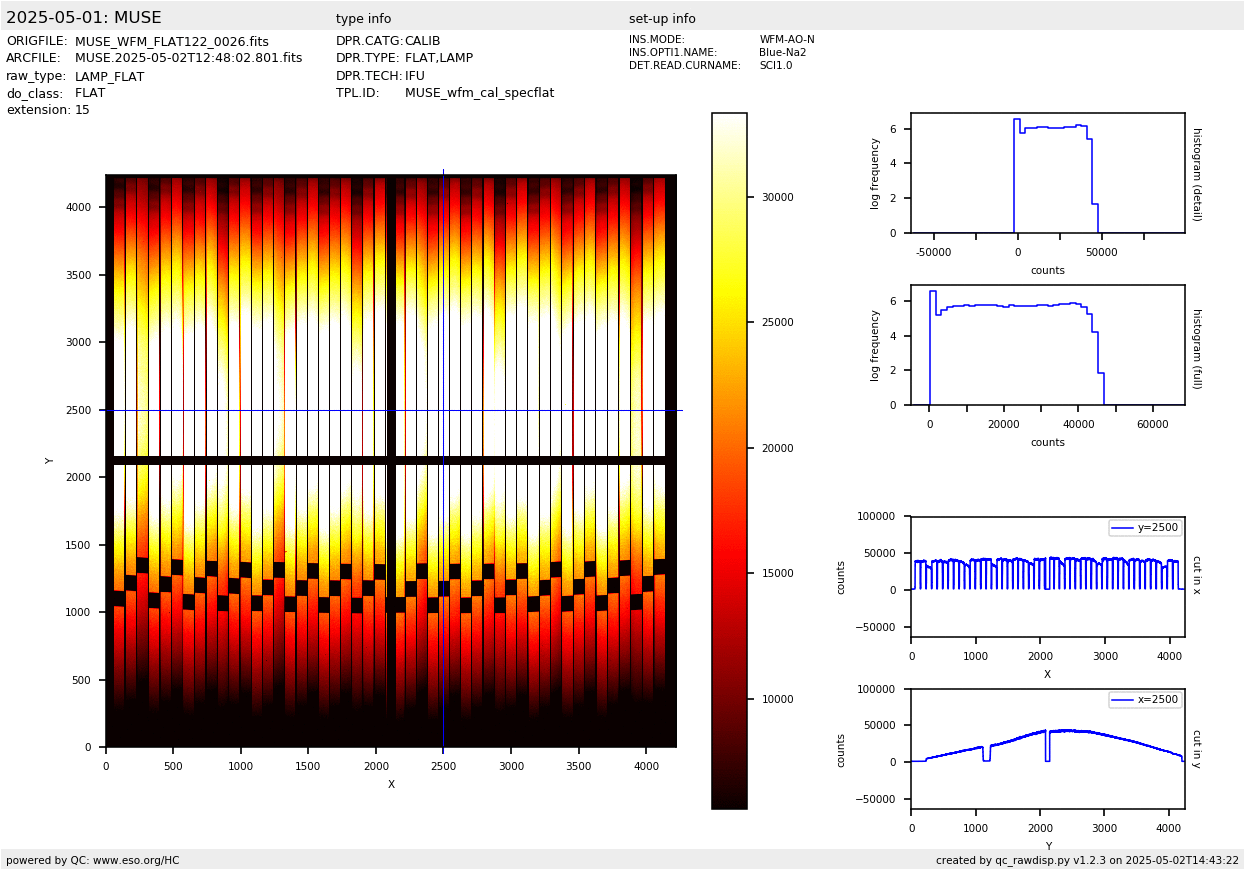Click the MUSE_wfm_cal_specflat template ID
The width and height of the screenshot is (1245, 870).
click(479, 93)
